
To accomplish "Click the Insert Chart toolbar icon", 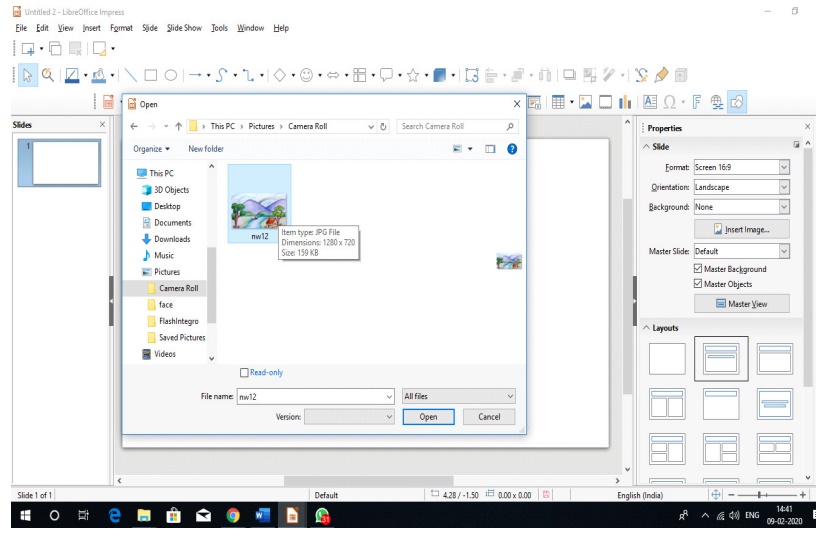I will [625, 102].
